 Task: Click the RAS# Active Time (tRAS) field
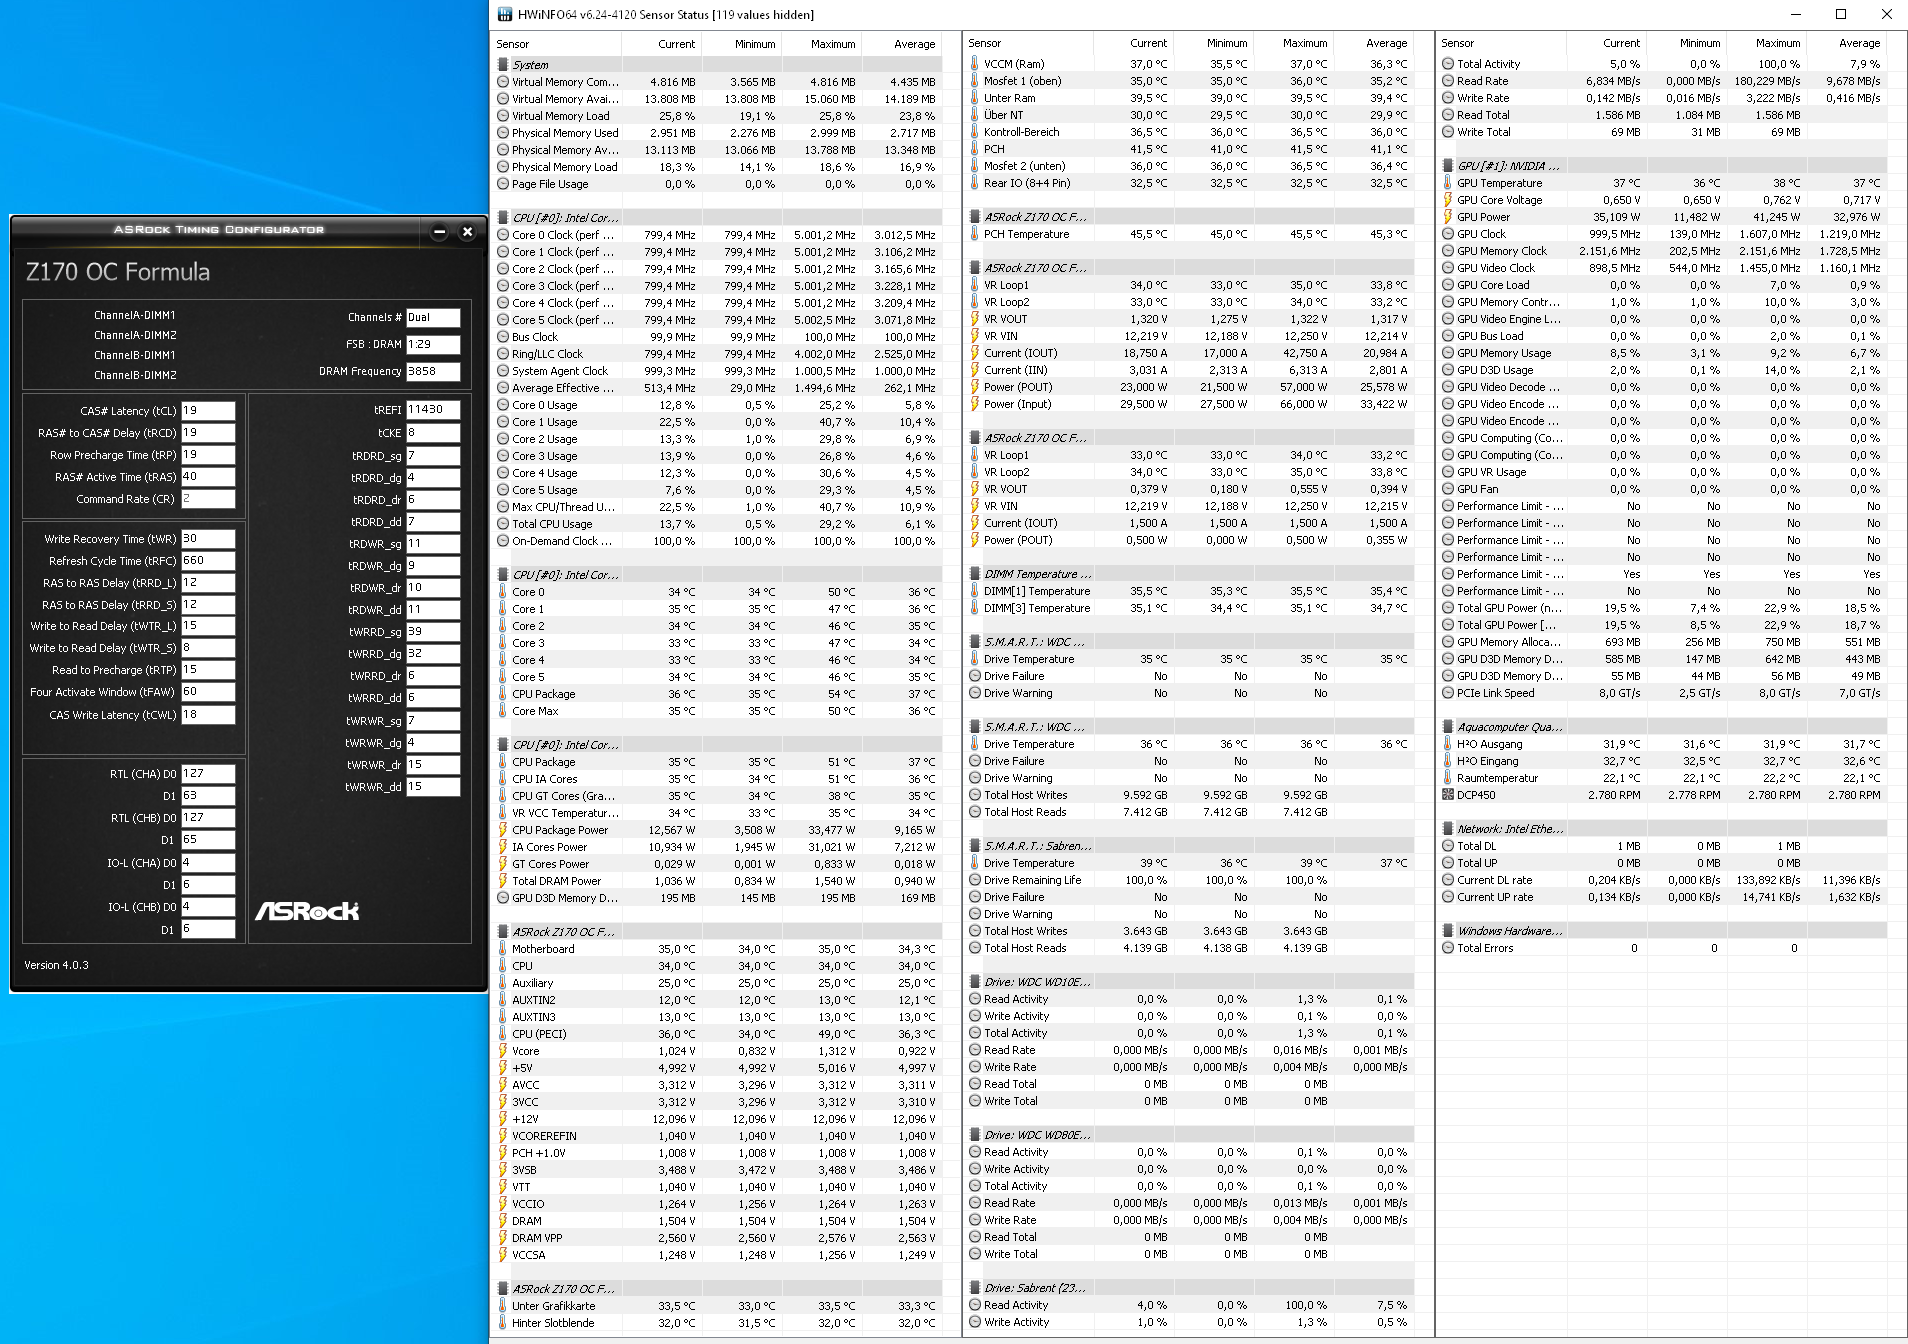(x=208, y=477)
